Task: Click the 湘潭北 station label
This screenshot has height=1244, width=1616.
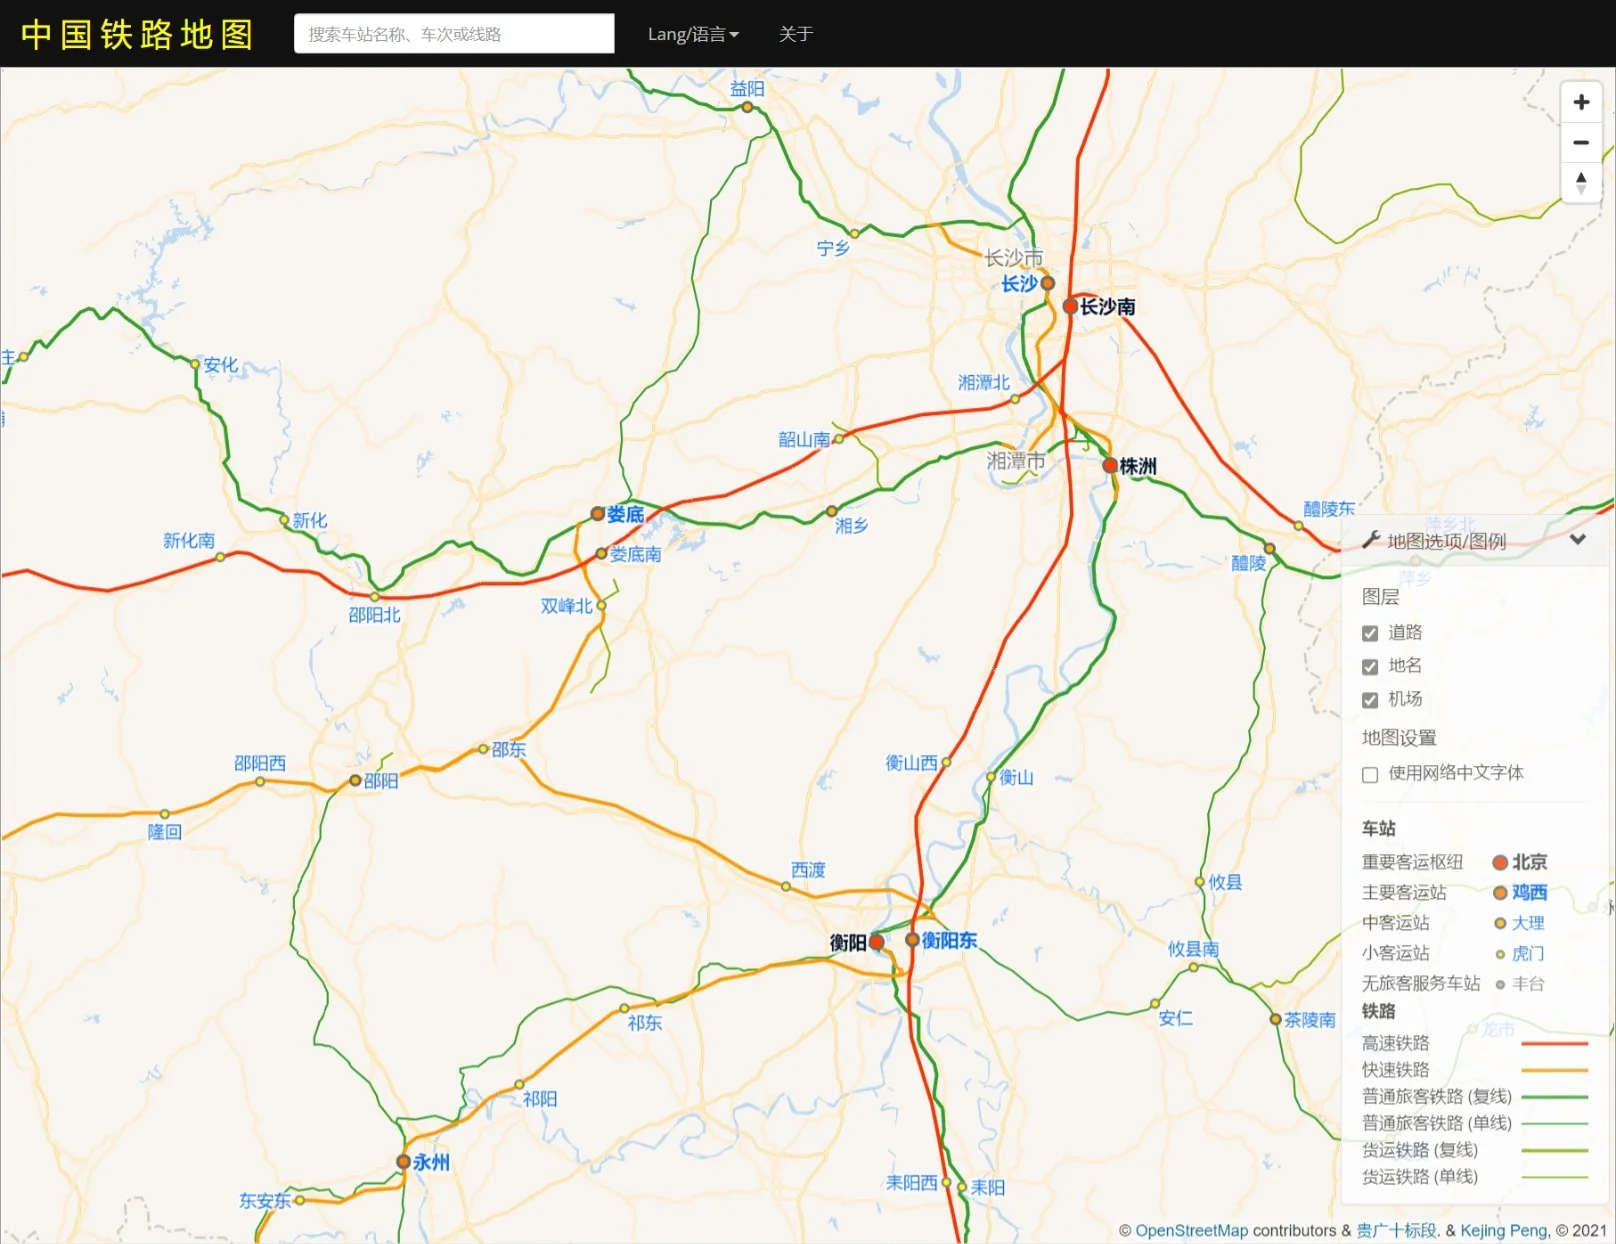Action: pos(984,382)
